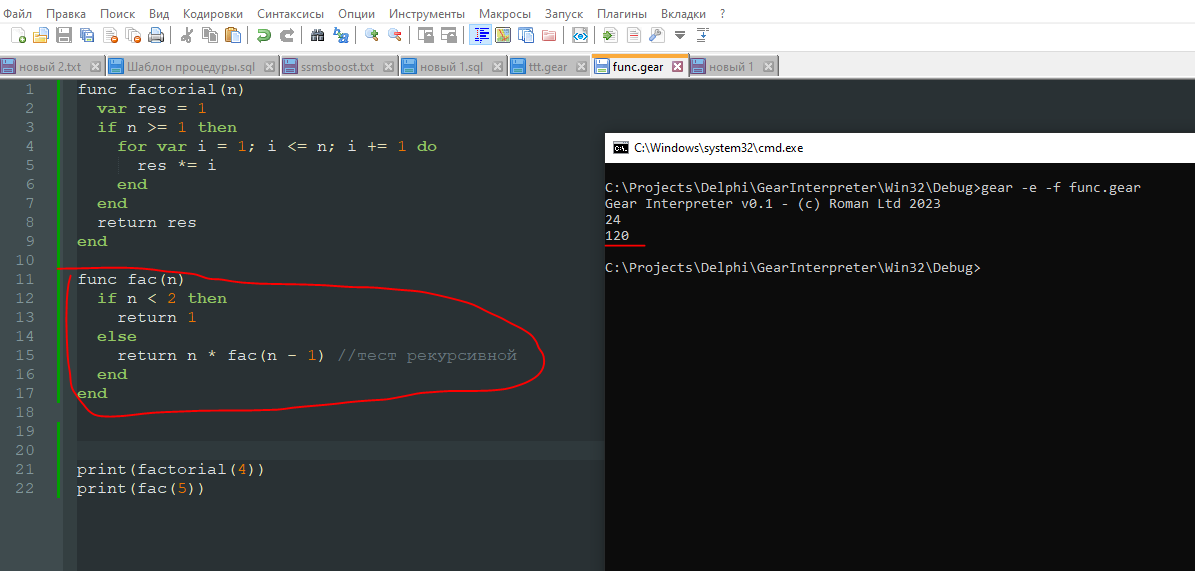This screenshot has height=571, width=1195.
Task: Expand the toolbar's down-arrow dropdown
Action: (680, 35)
